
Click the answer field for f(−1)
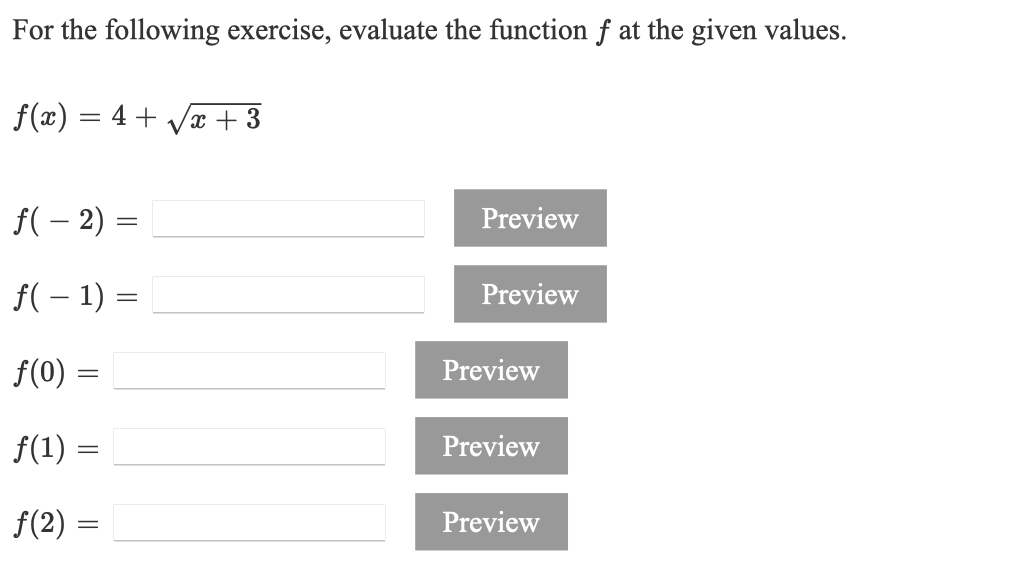coord(288,295)
